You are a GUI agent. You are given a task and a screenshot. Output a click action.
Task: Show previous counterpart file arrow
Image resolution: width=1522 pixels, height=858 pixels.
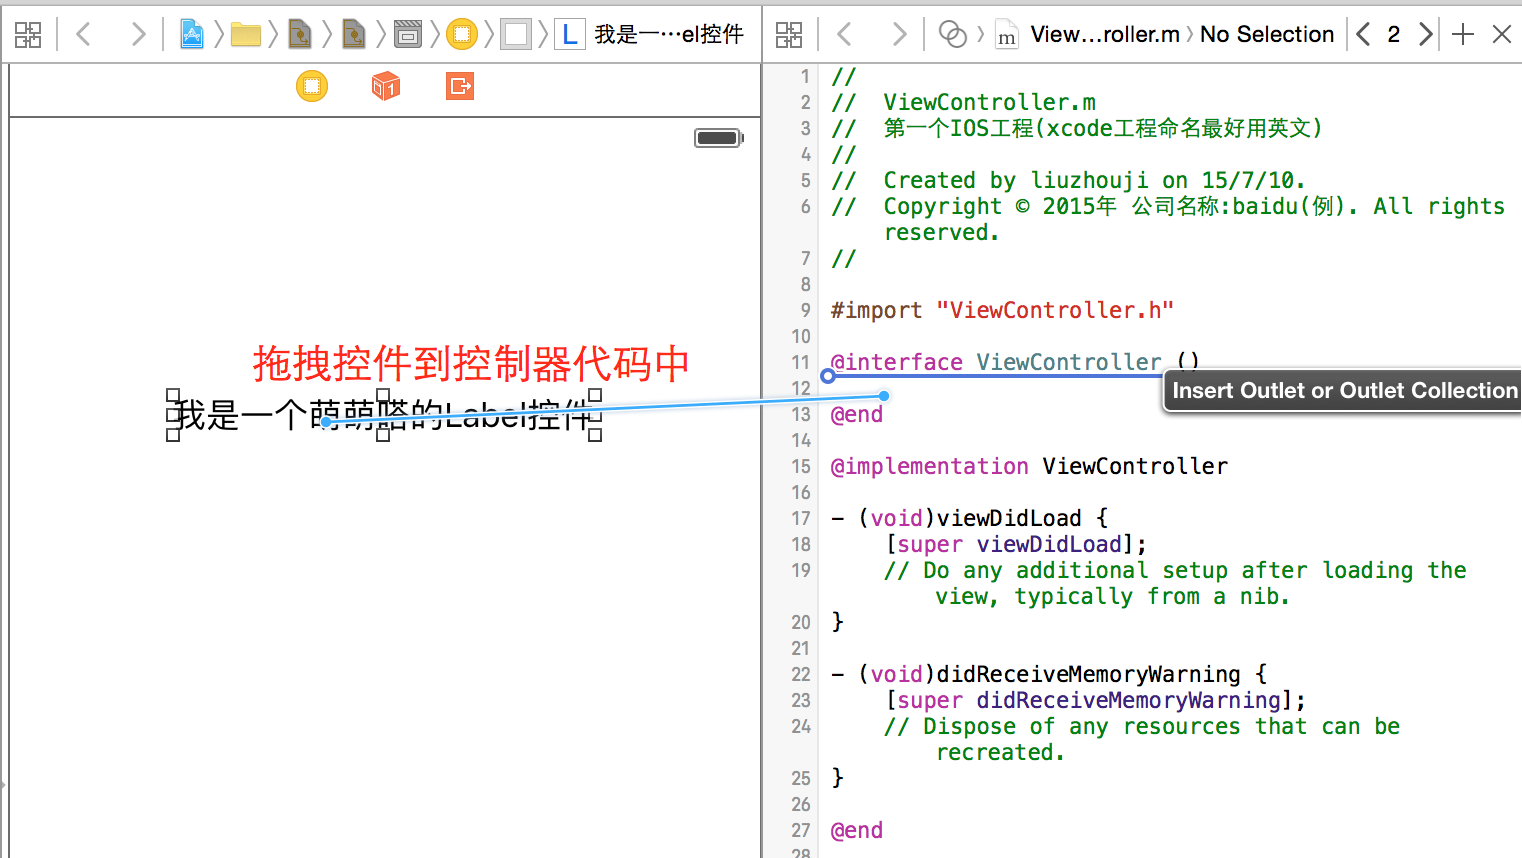[1364, 35]
